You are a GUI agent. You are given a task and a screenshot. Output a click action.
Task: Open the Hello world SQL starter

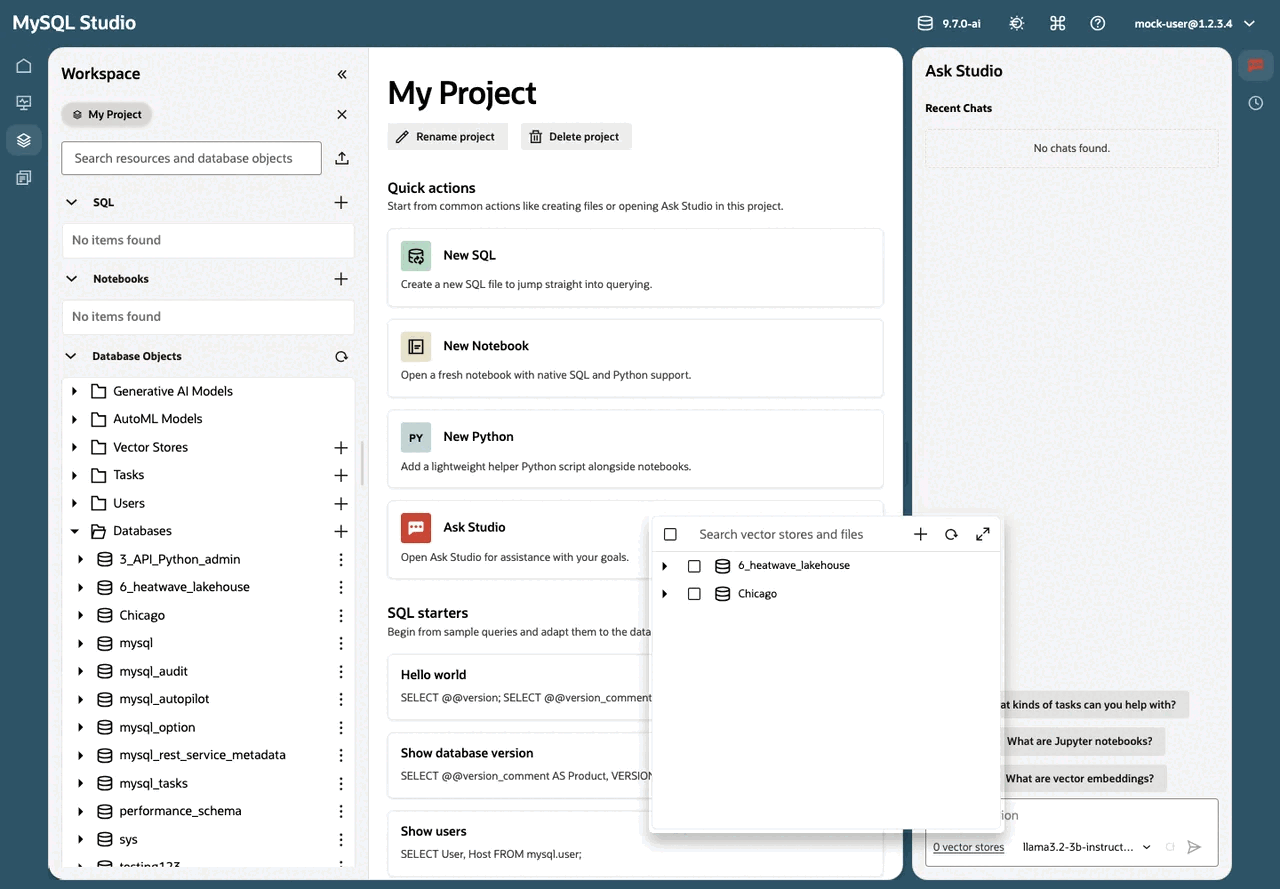[519, 687]
